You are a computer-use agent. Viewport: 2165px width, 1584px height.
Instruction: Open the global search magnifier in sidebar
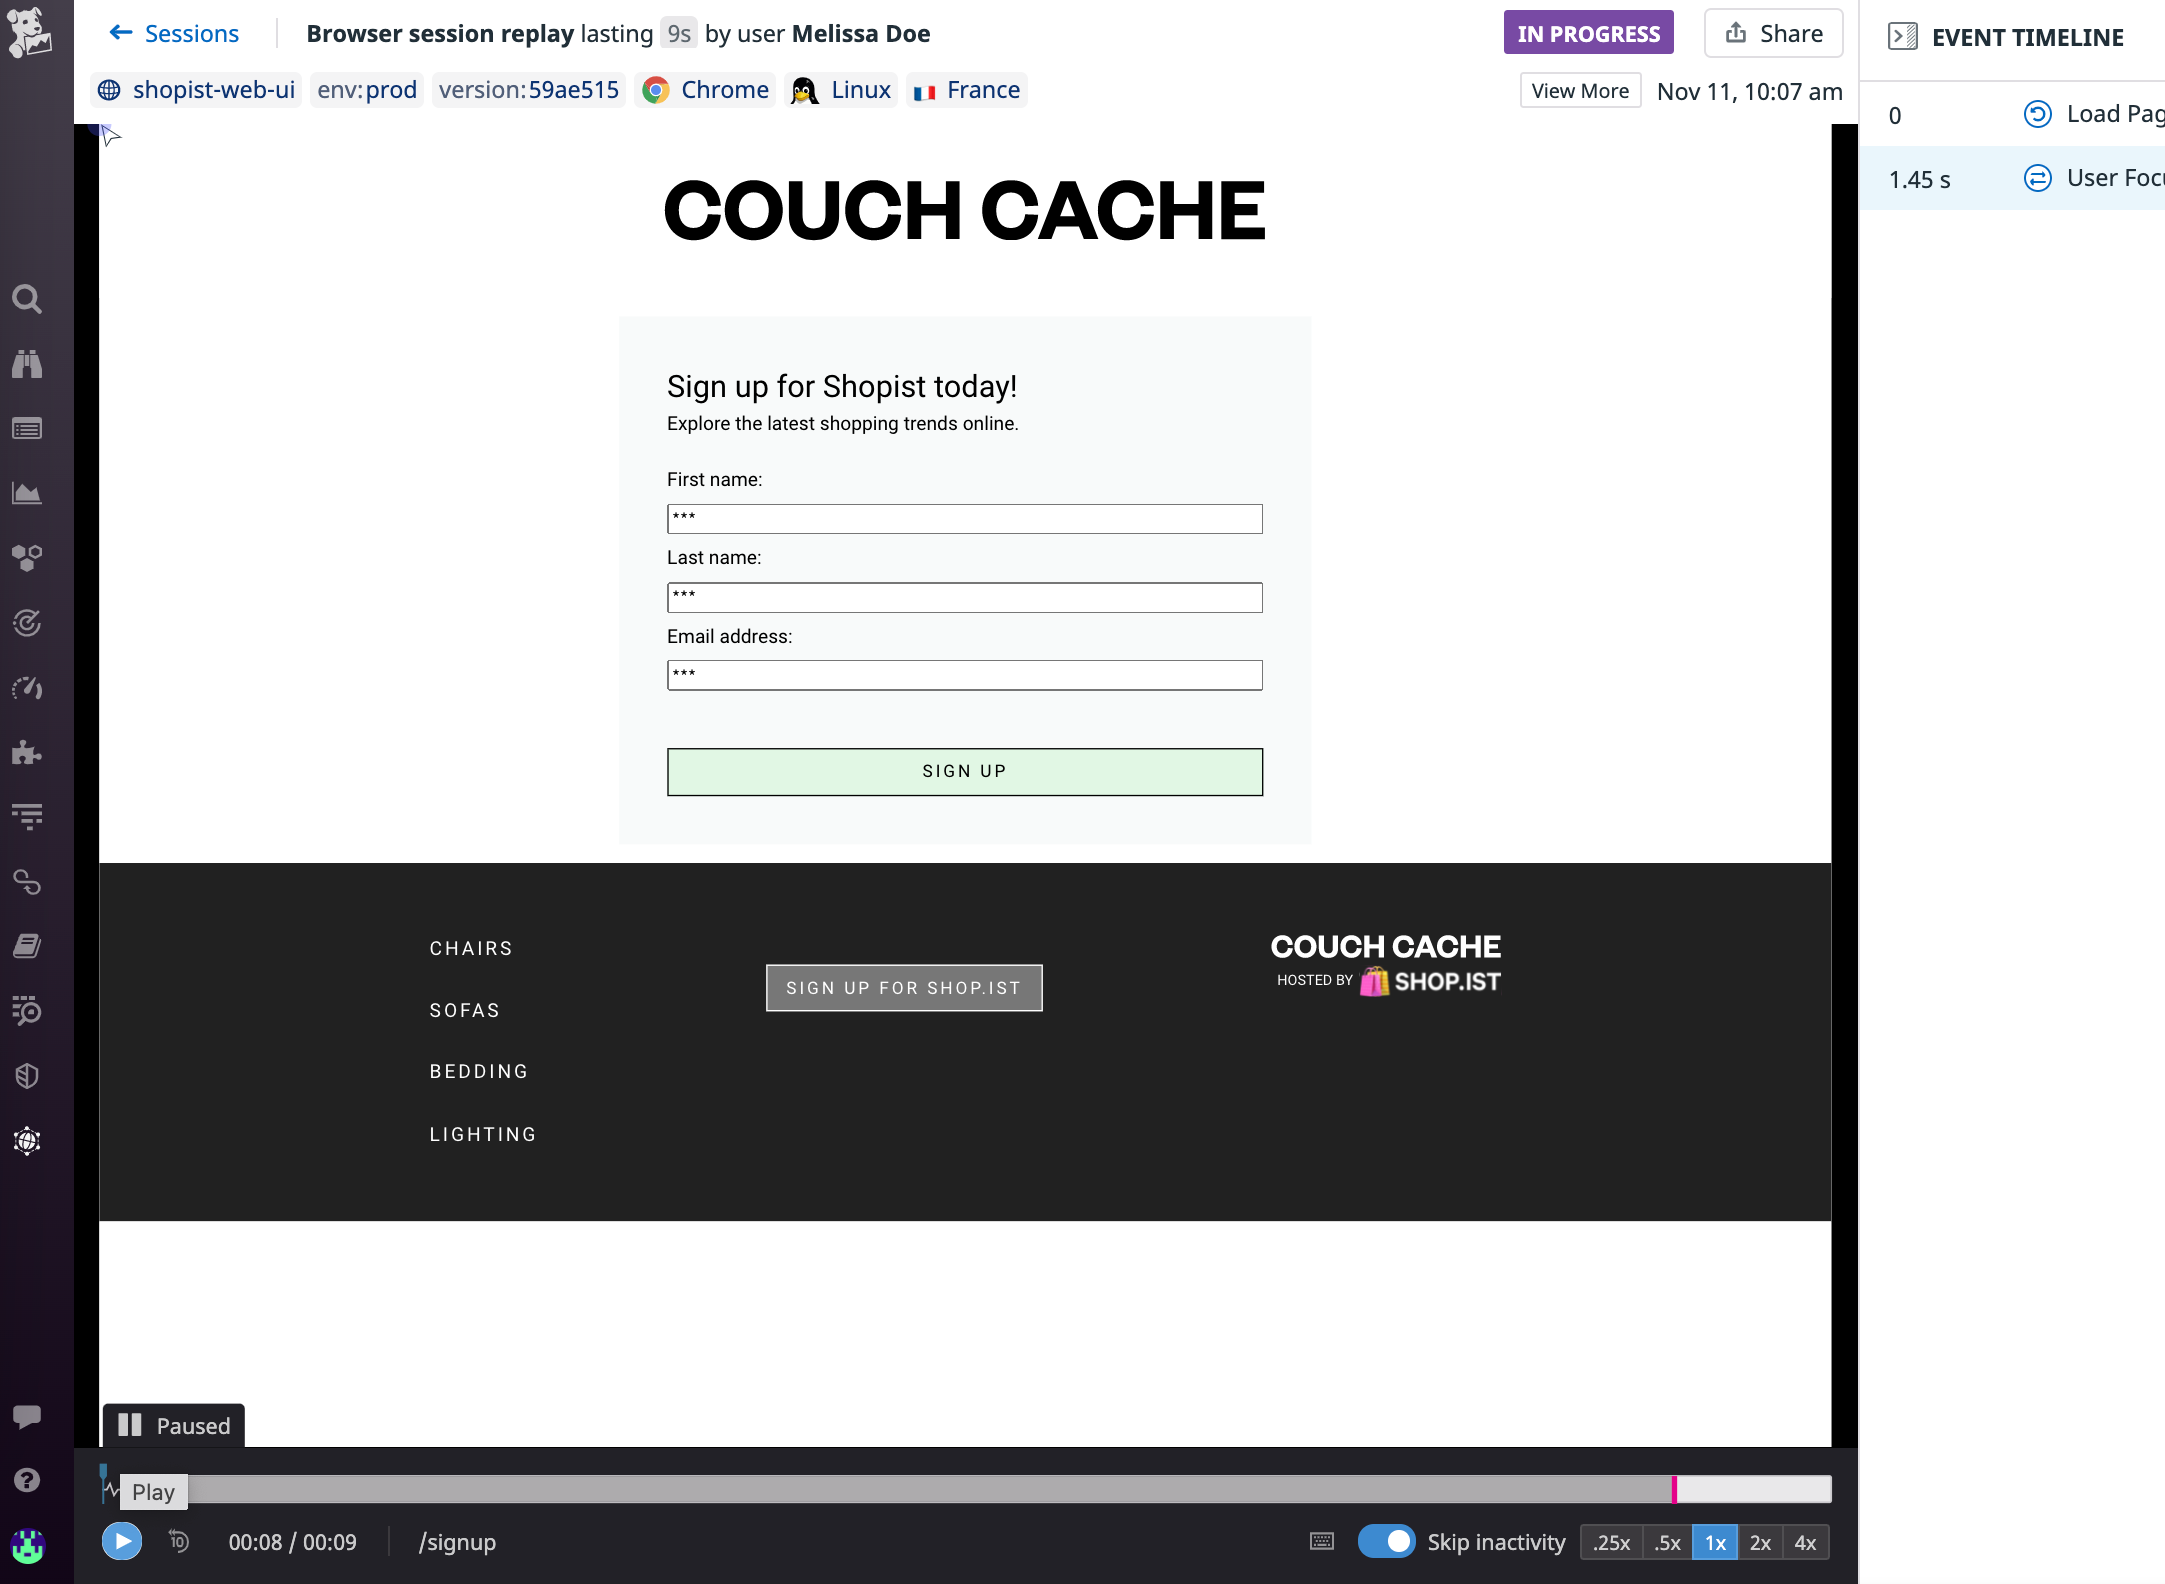(x=27, y=299)
